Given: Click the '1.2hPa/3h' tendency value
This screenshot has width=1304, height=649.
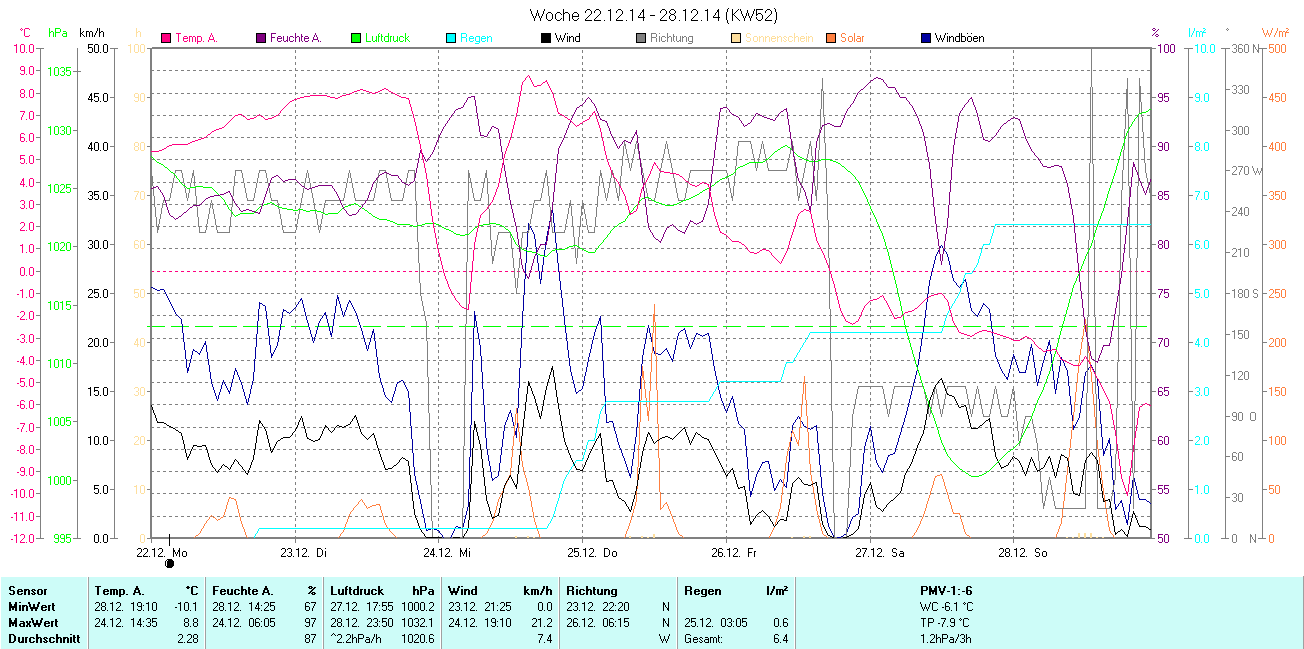Looking at the screenshot, I should point(945,639).
